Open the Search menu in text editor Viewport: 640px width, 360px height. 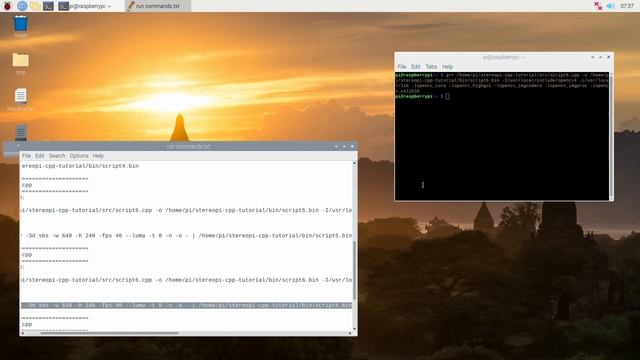57,156
